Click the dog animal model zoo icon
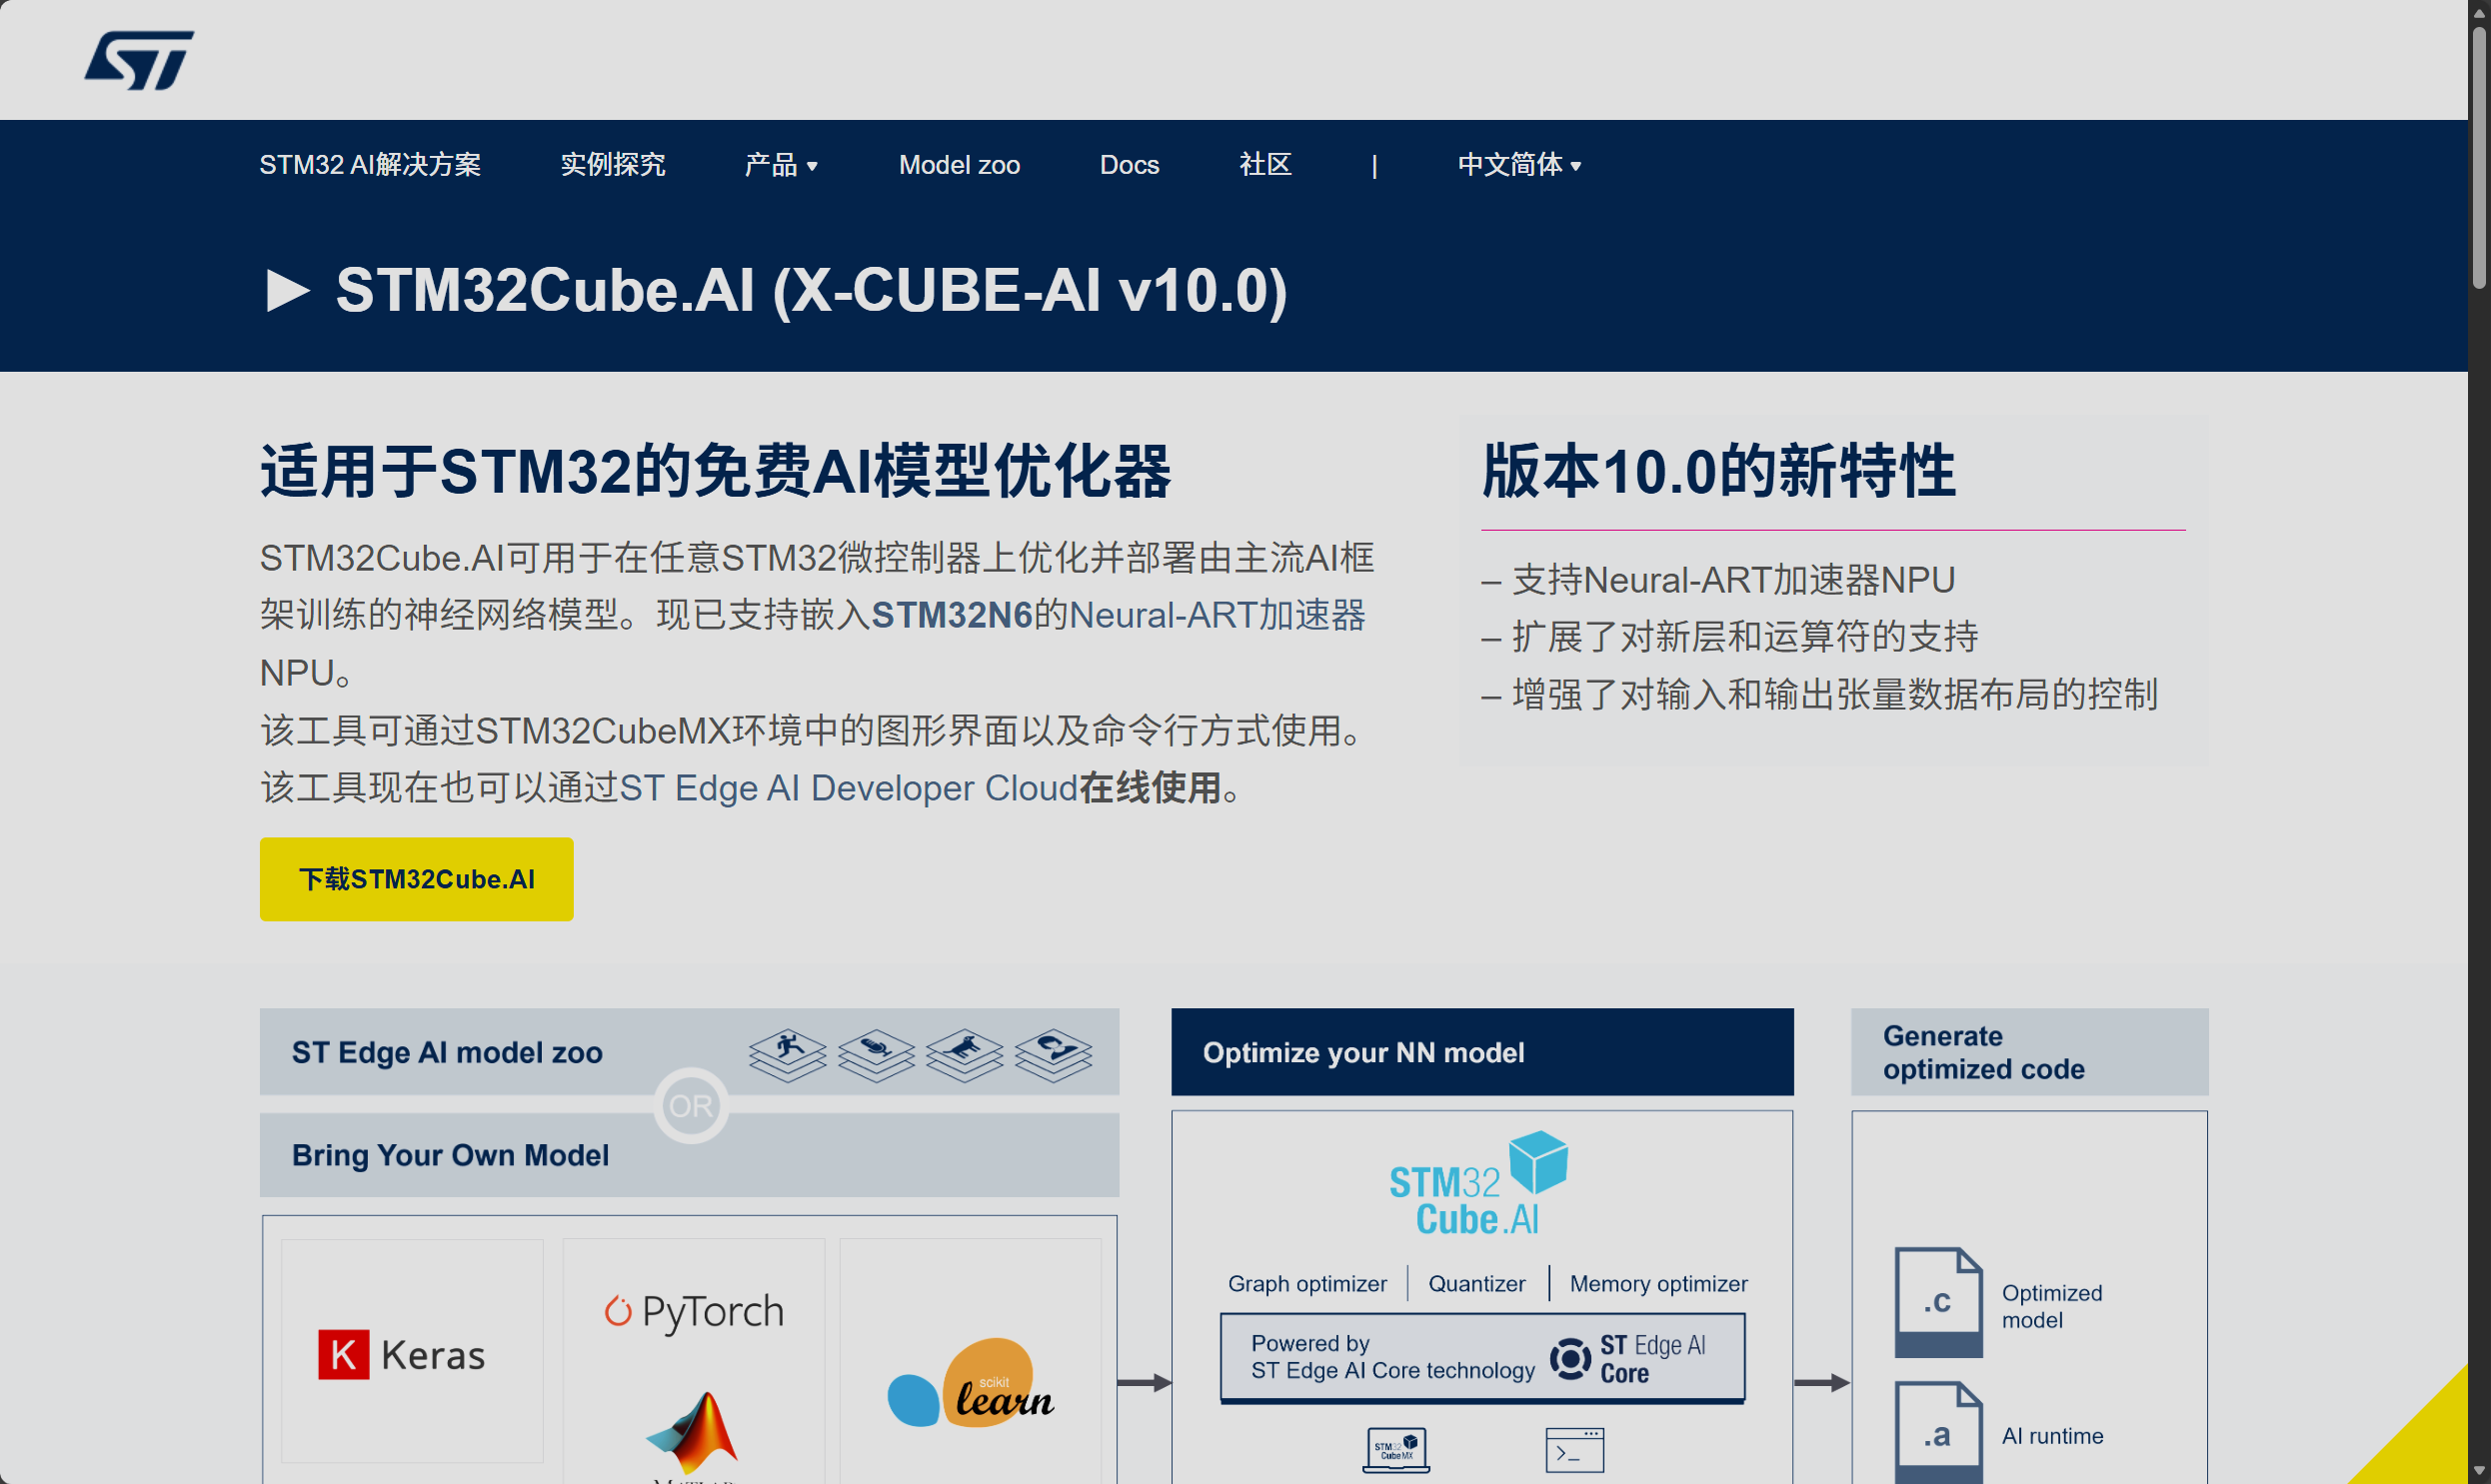 click(964, 1054)
